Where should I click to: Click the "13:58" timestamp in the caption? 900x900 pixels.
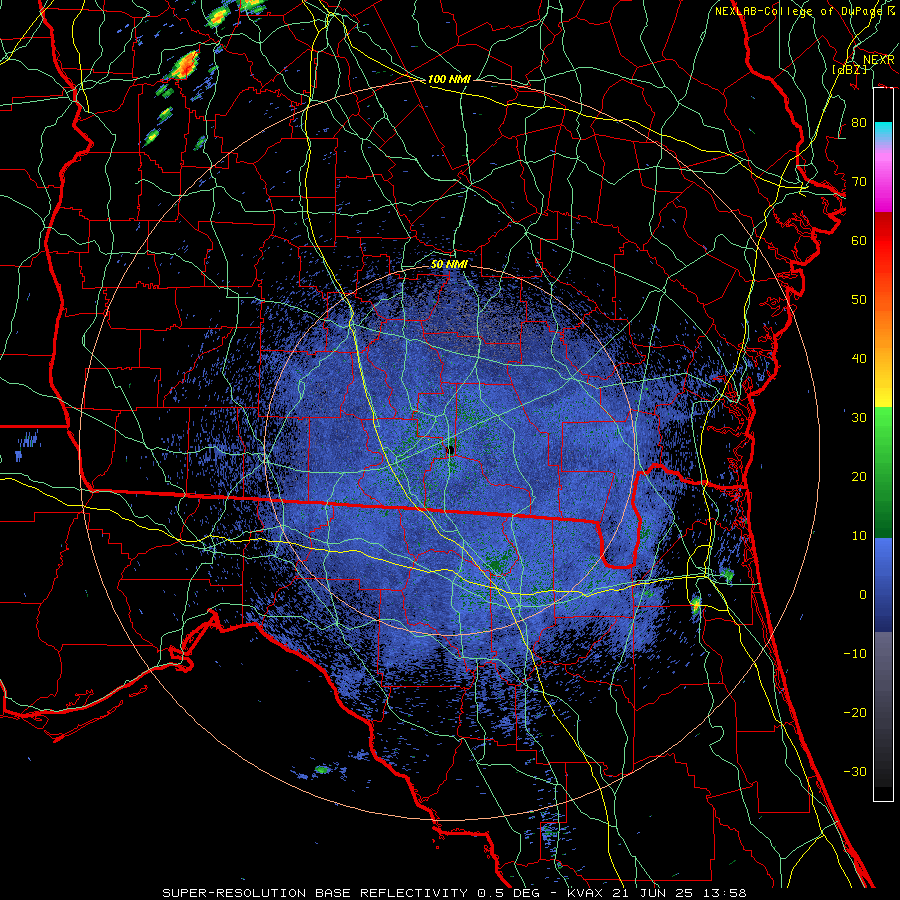(x=726, y=893)
